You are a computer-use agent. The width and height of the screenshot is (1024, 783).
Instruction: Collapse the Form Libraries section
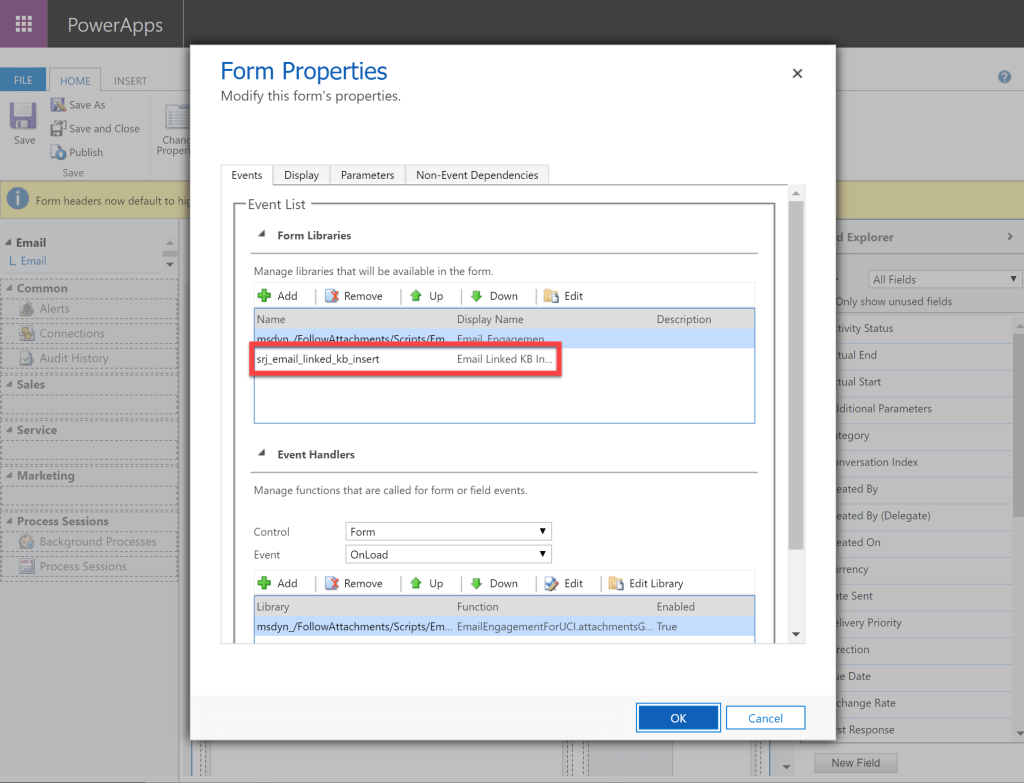263,235
